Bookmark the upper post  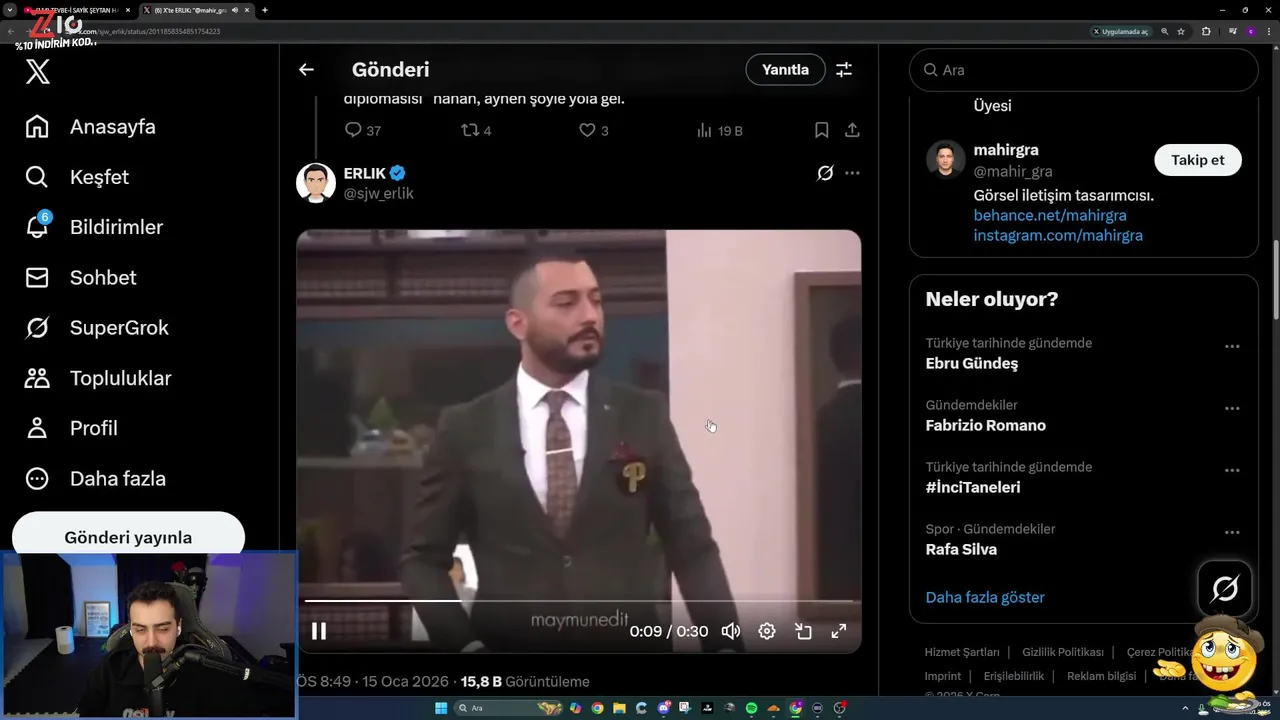pos(821,130)
